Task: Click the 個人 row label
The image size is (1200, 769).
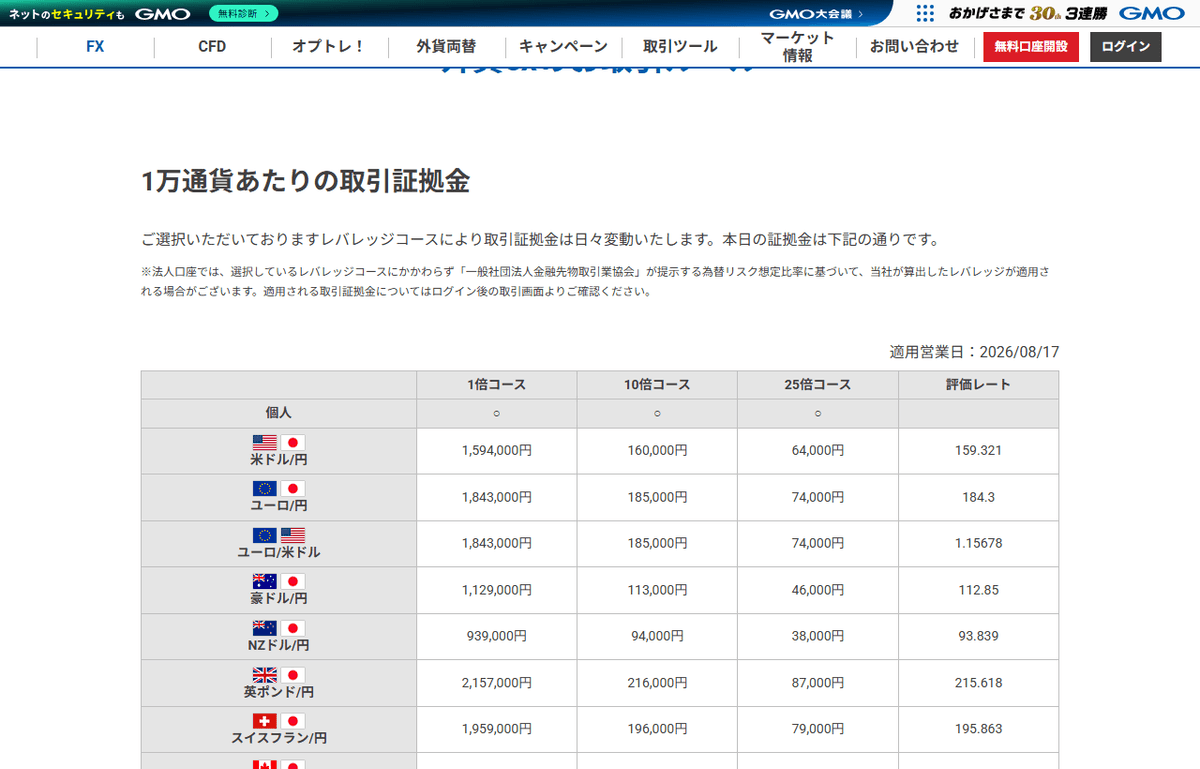Action: point(279,412)
